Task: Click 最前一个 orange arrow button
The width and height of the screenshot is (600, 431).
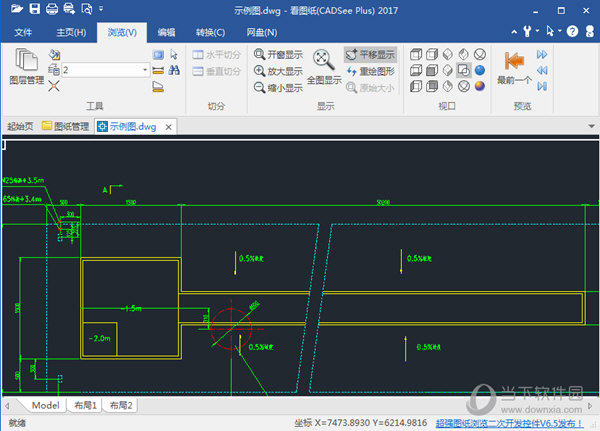Action: click(514, 67)
